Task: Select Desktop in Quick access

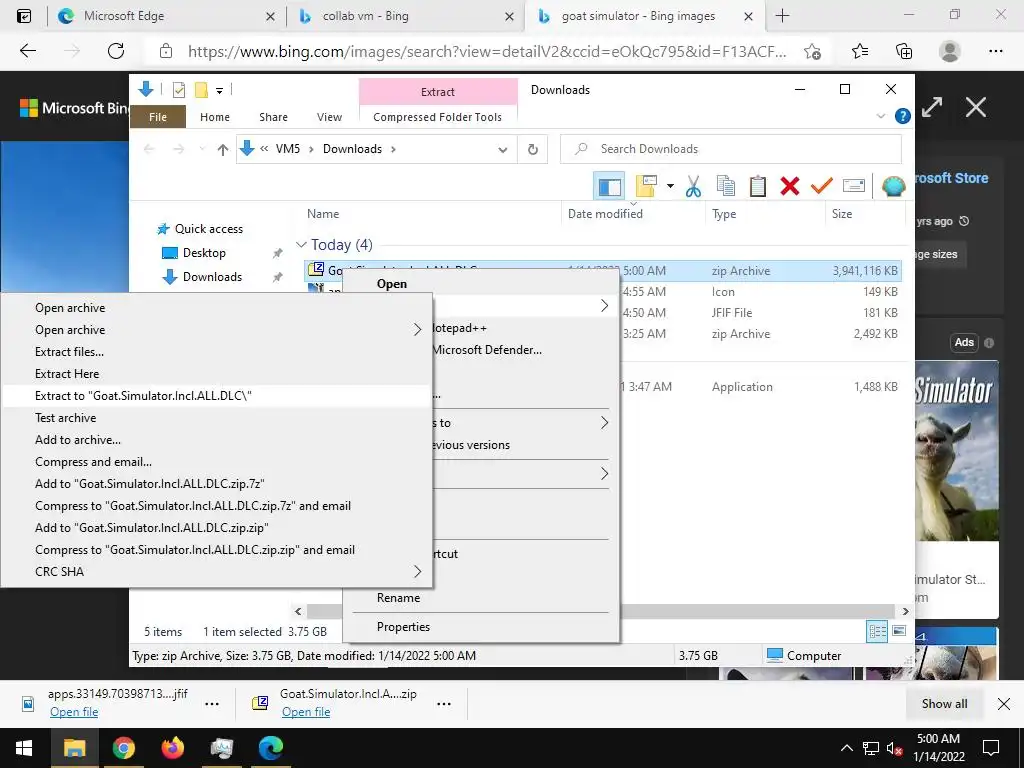Action: (204, 253)
